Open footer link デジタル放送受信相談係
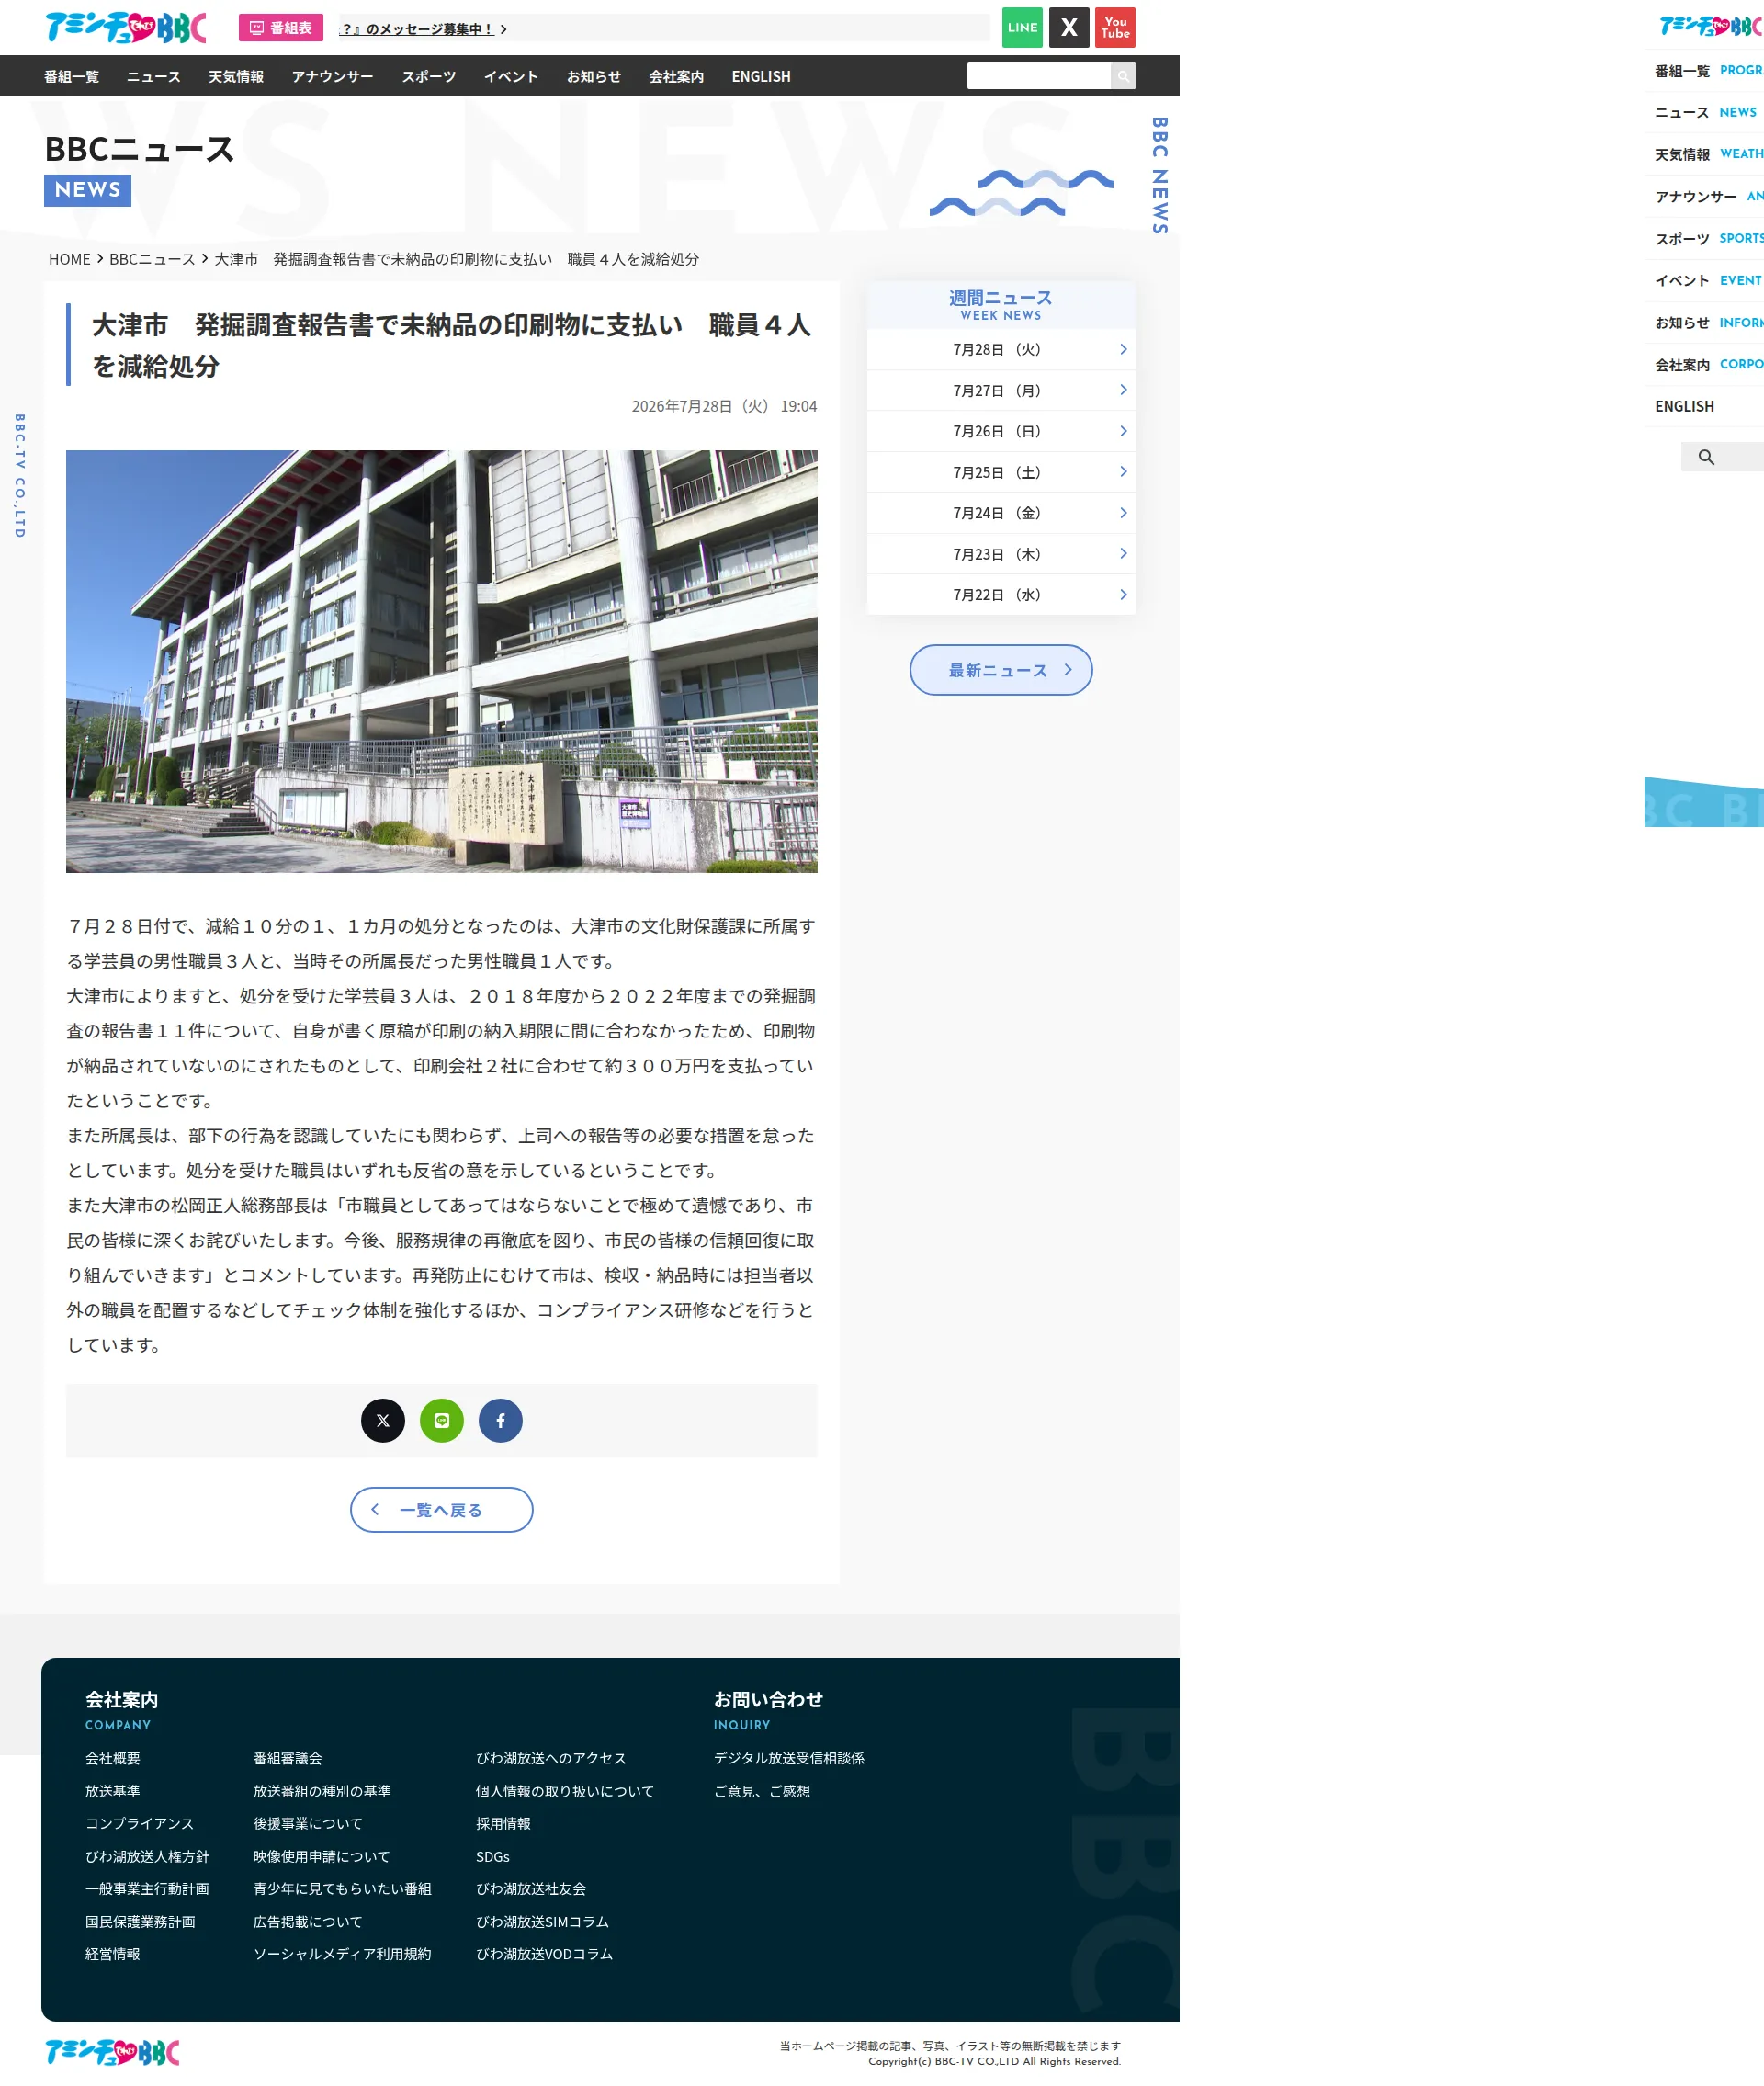This screenshot has height=2086, width=1764. pos(789,1758)
